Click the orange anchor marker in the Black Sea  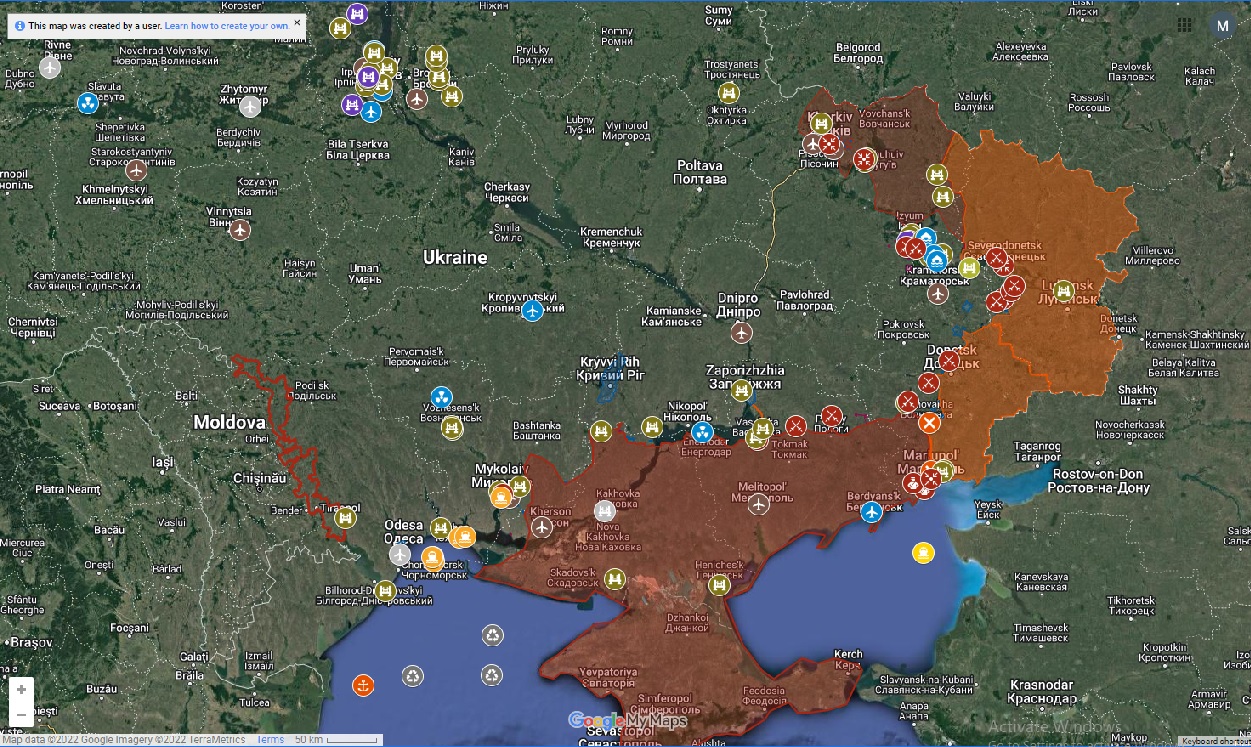(363, 685)
